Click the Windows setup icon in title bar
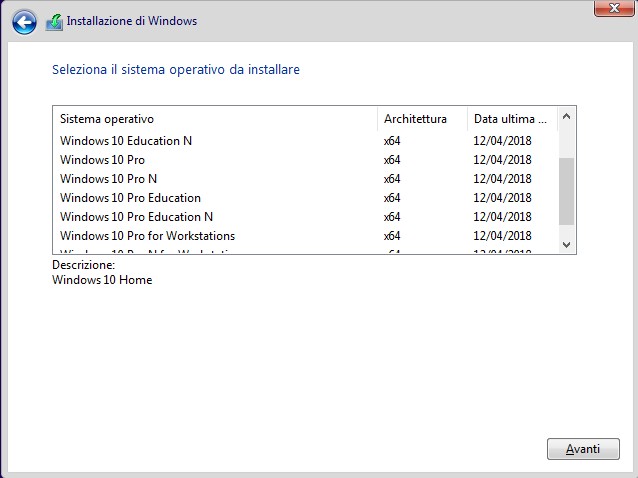 (x=54, y=22)
